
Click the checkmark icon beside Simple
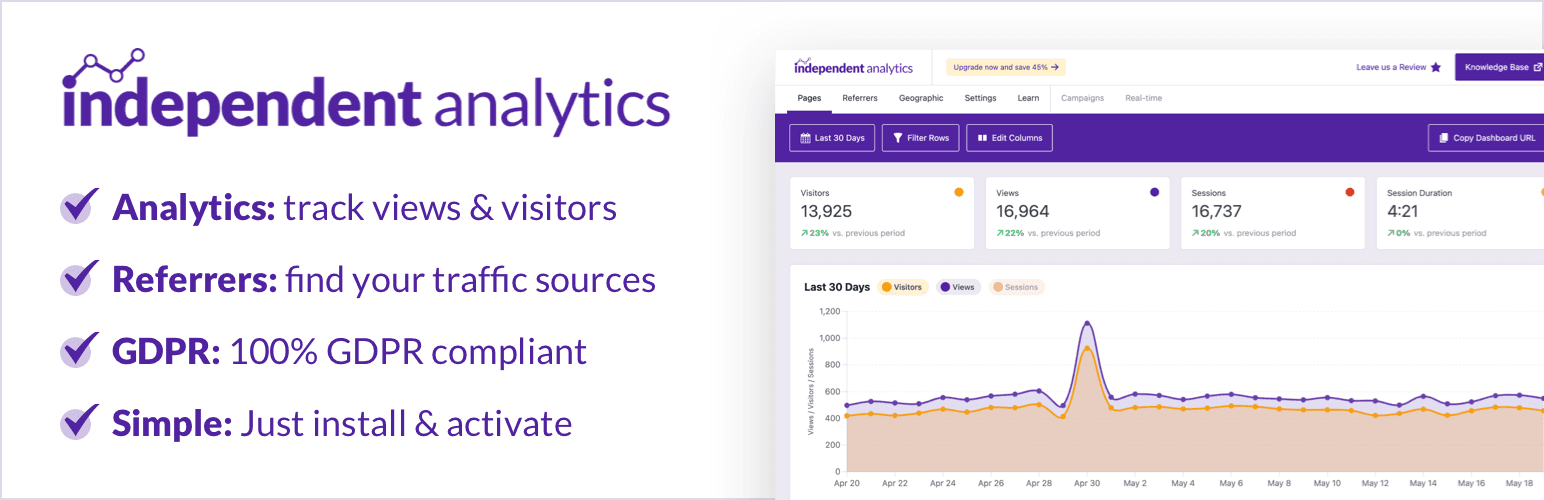pos(80,422)
